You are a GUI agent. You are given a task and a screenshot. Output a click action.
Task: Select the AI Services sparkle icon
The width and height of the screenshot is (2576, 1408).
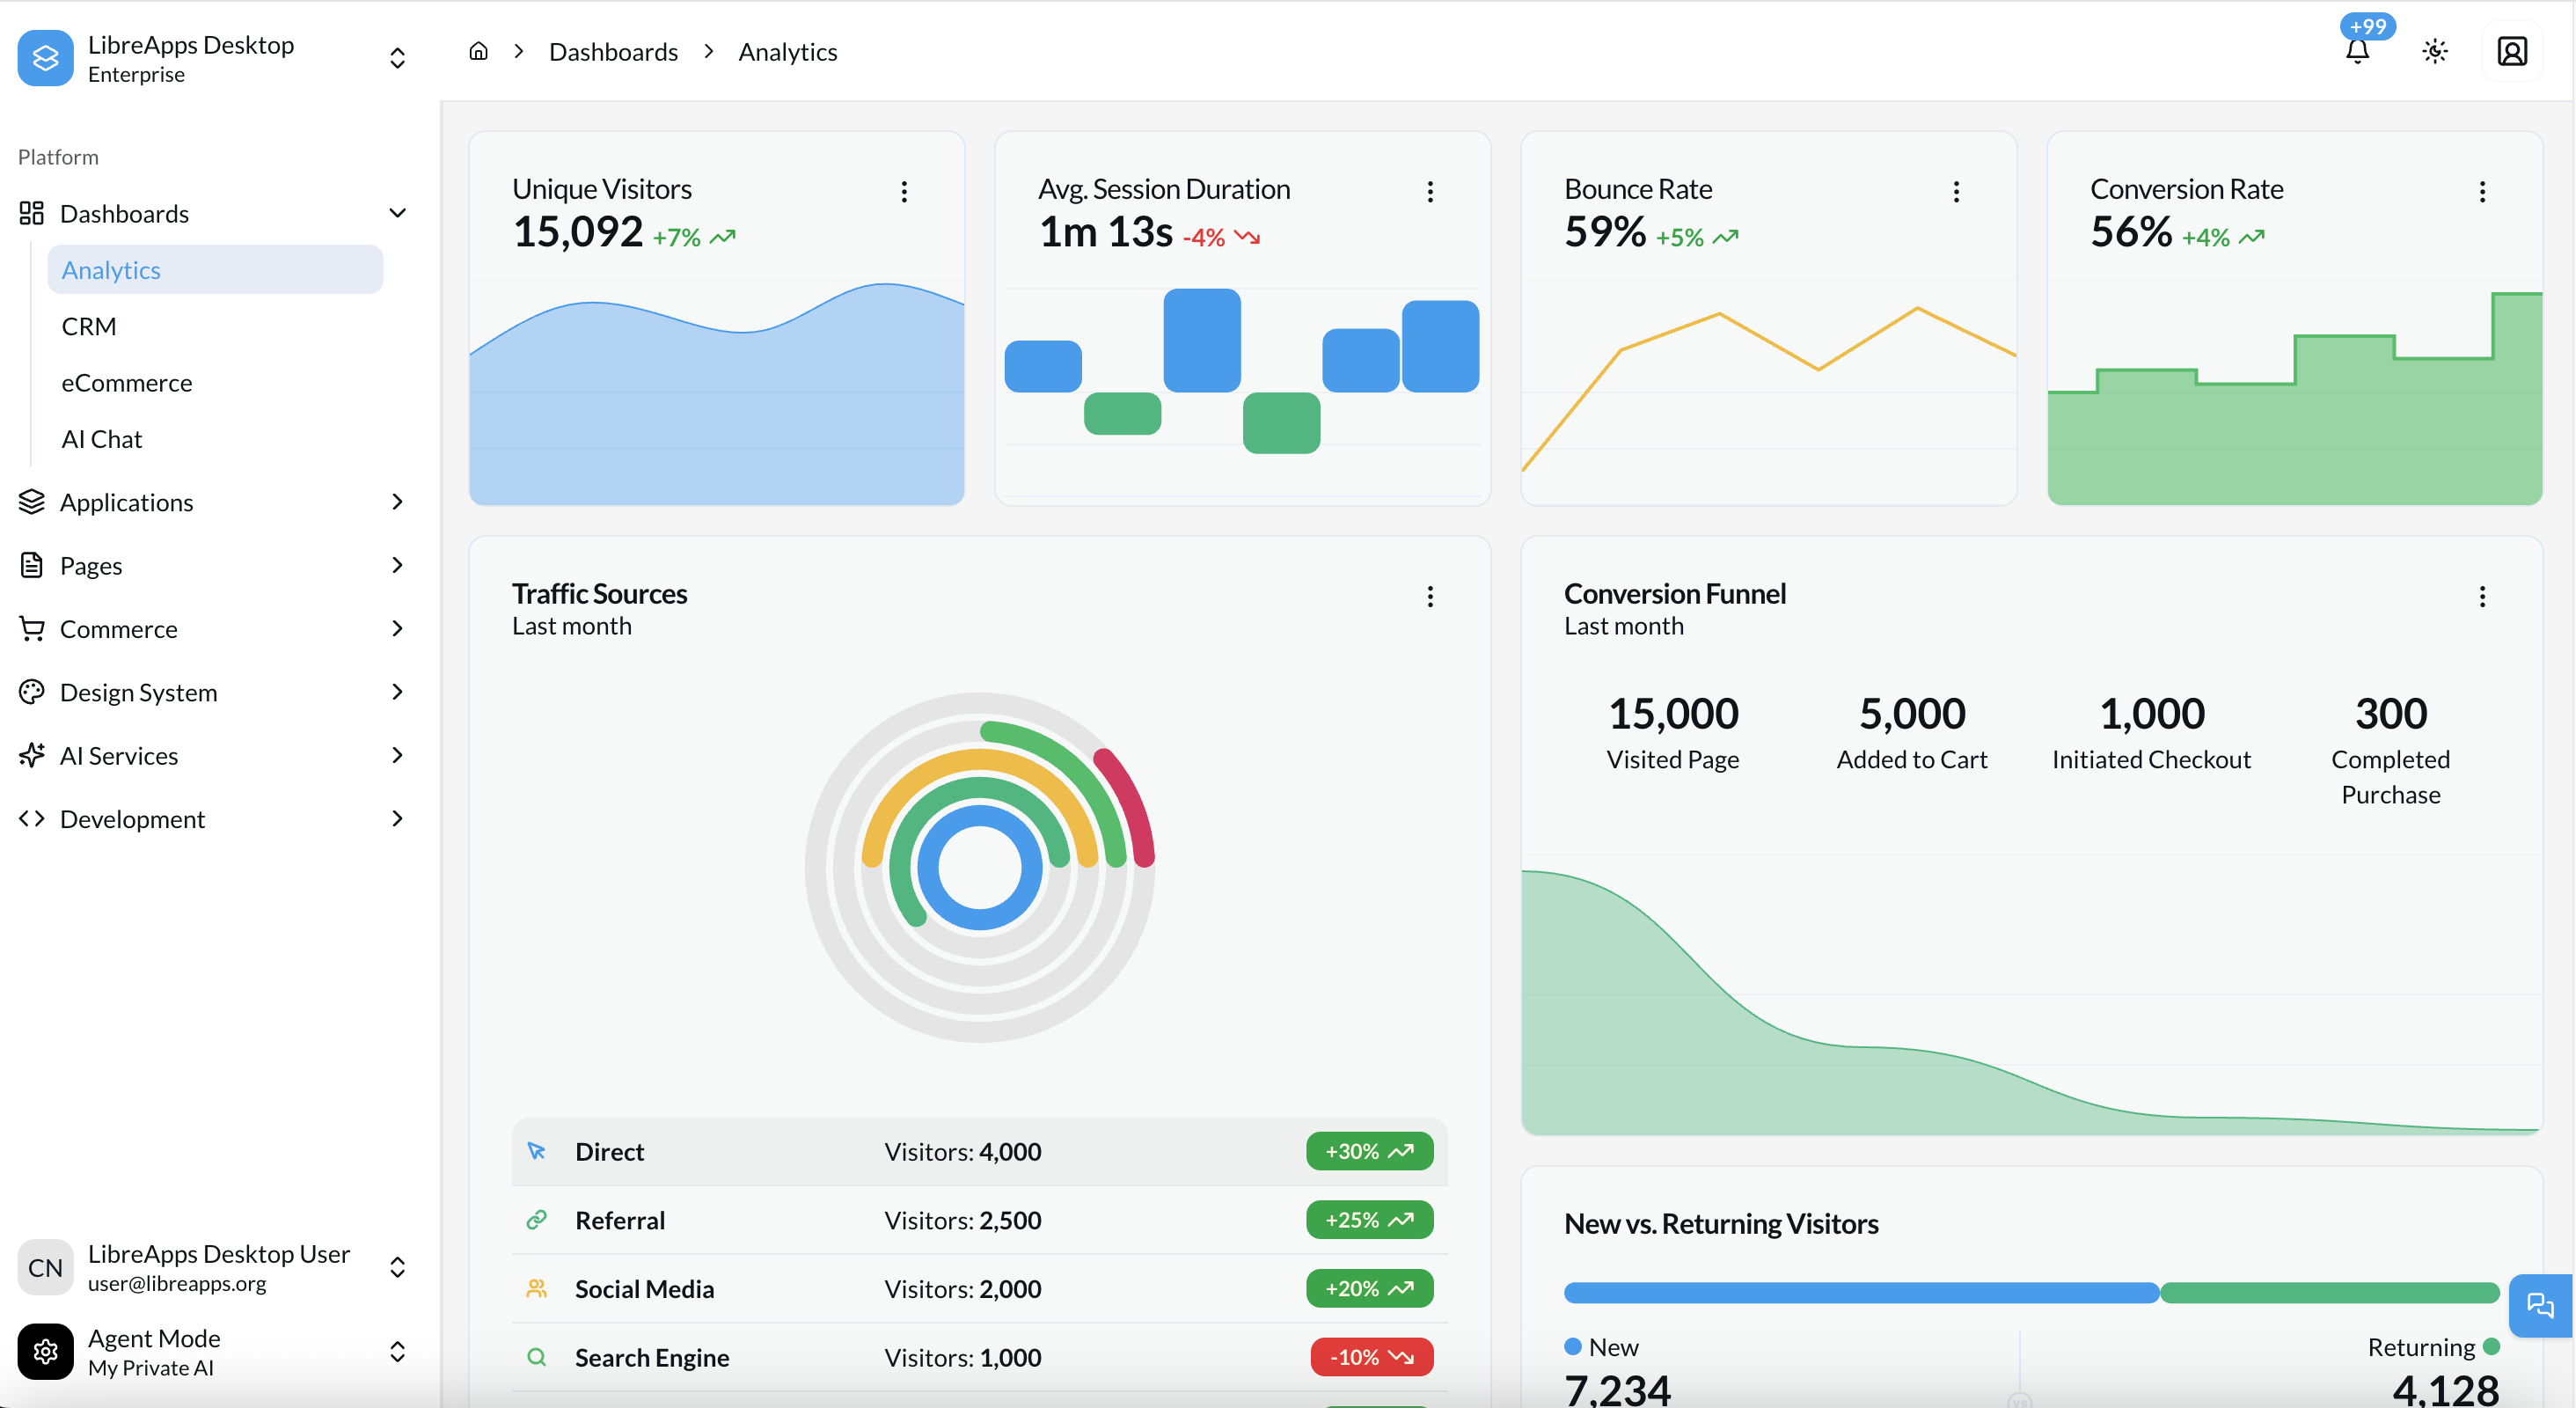pos(31,755)
